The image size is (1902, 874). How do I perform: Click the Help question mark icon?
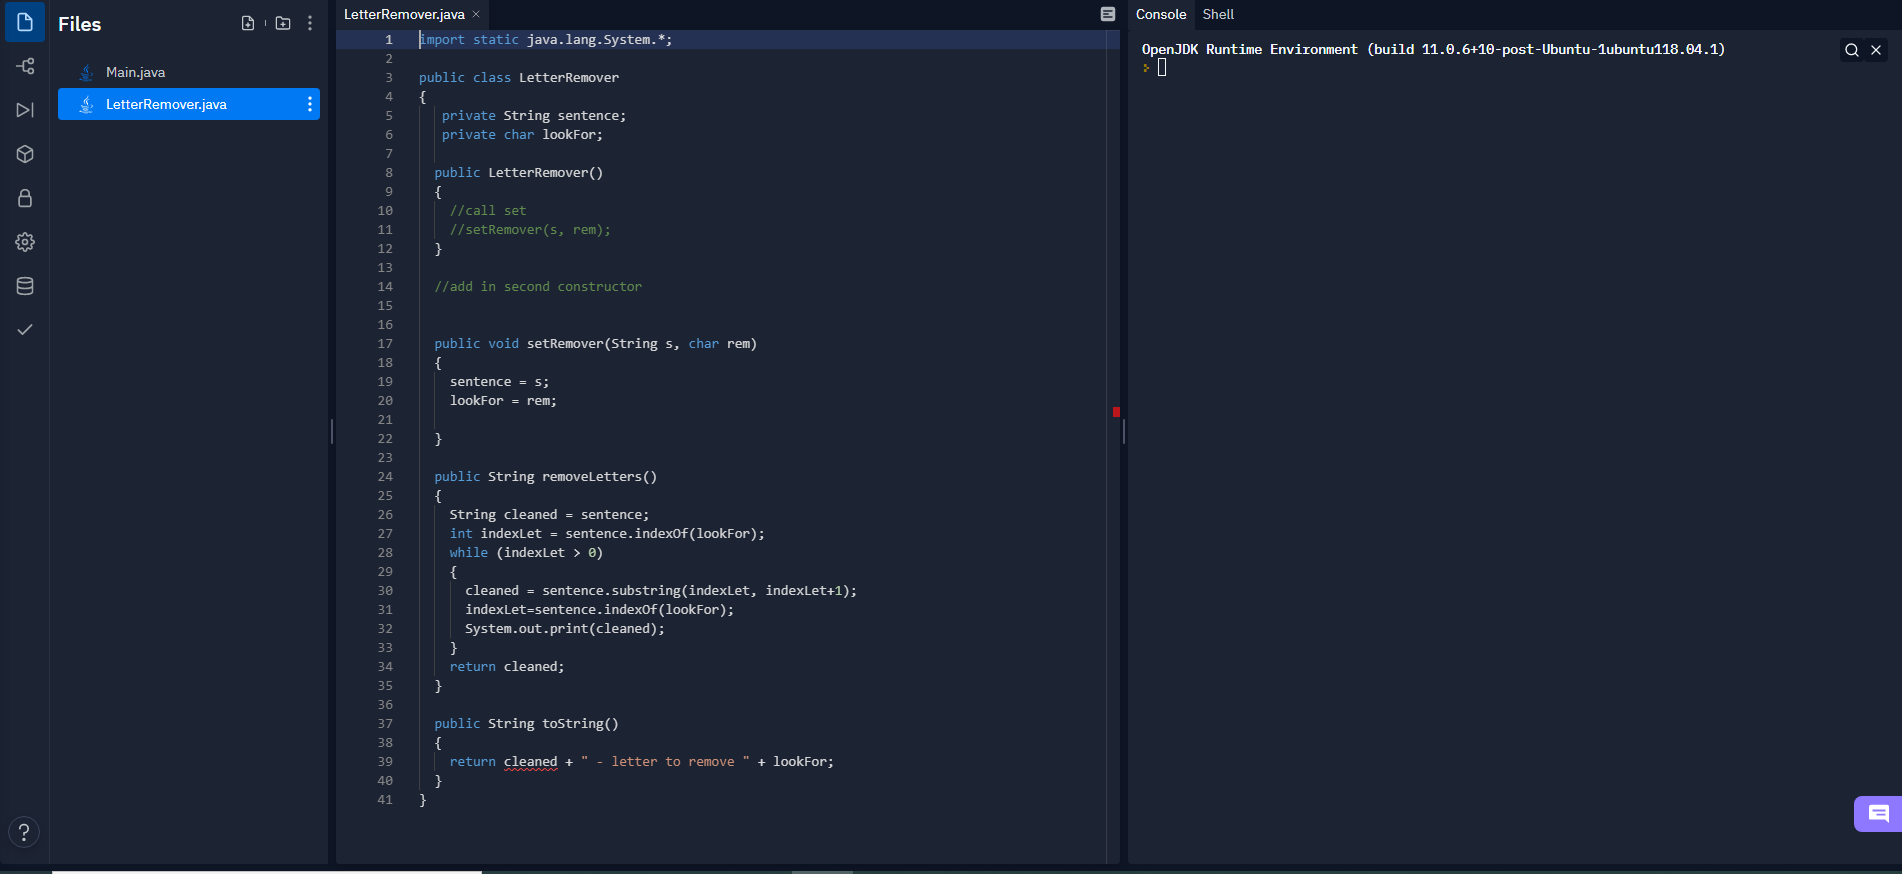coord(24,832)
